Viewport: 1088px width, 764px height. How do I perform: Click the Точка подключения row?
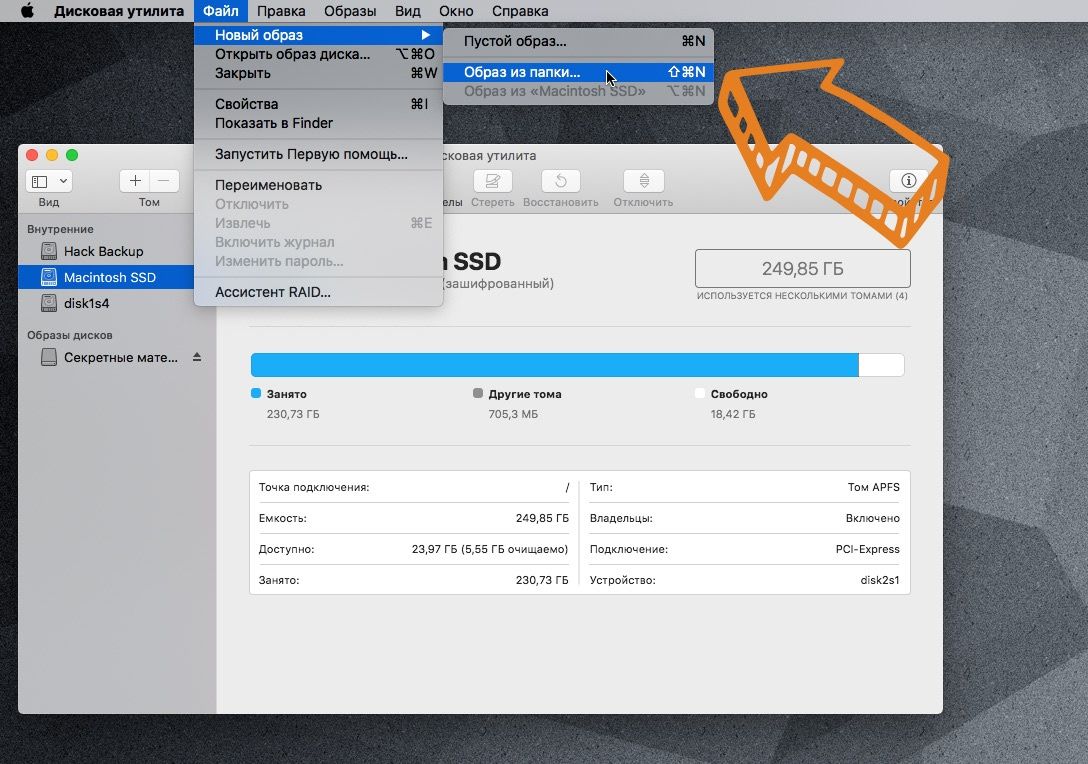414,487
